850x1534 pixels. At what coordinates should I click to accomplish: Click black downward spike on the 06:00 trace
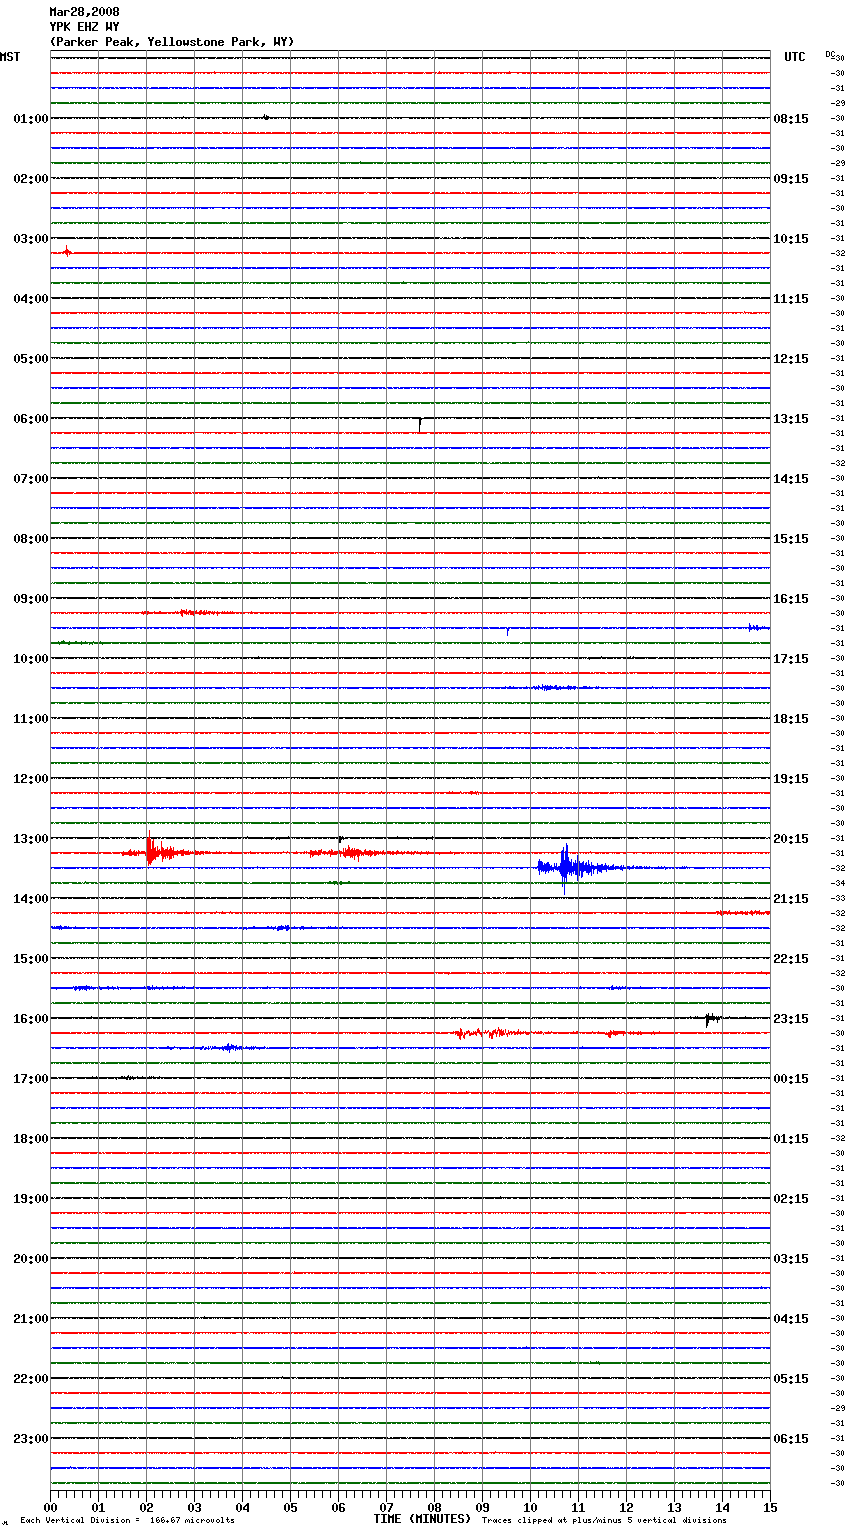pos(419,424)
